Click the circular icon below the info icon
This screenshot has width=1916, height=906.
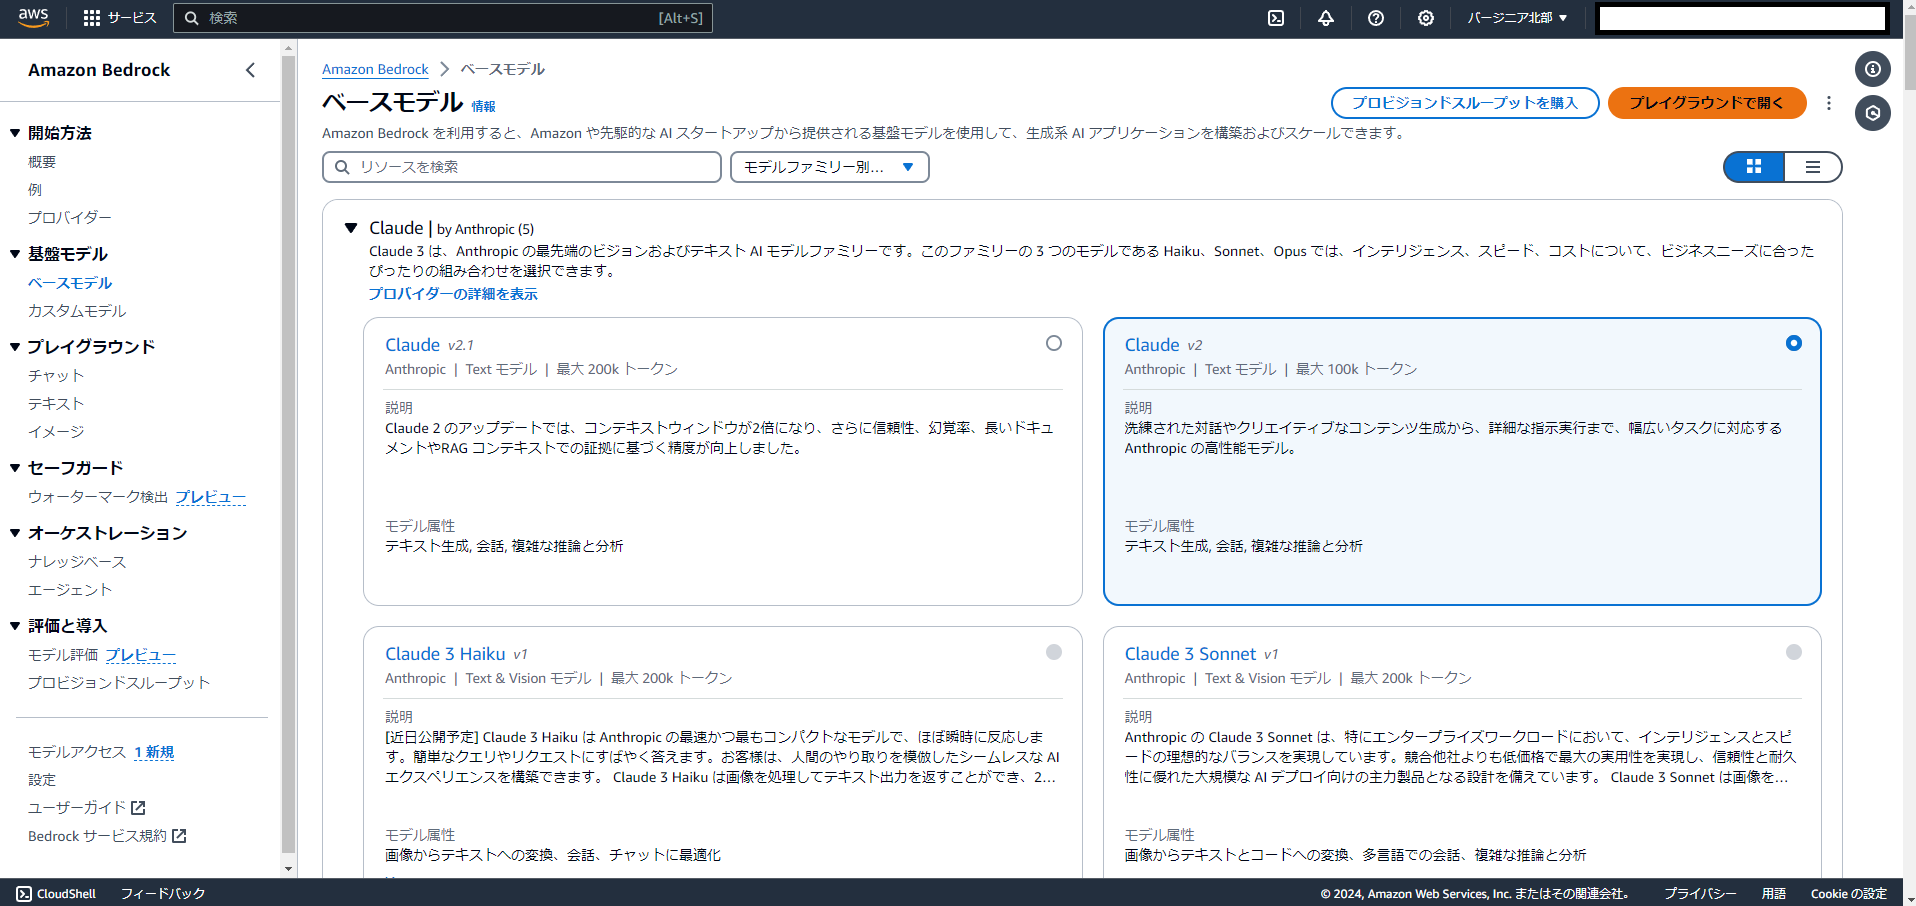[x=1873, y=113]
